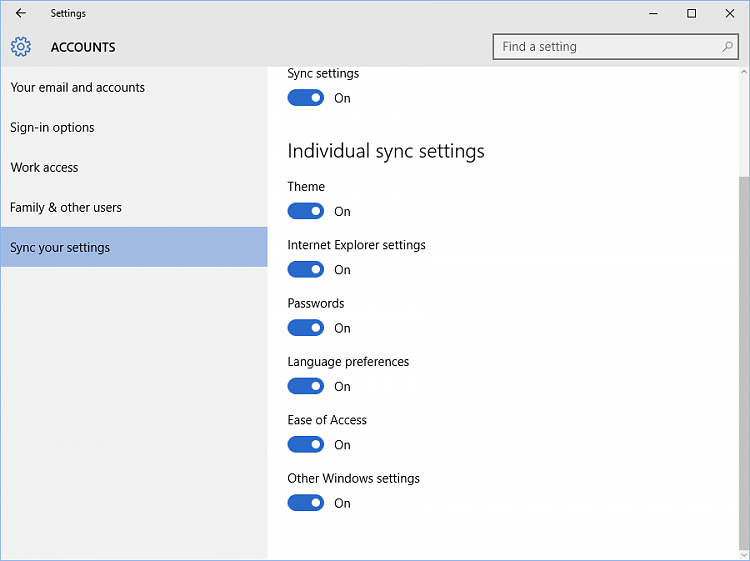Screen dimensions: 750x561
Task: Click the search magnifier icon
Action: pos(727,46)
